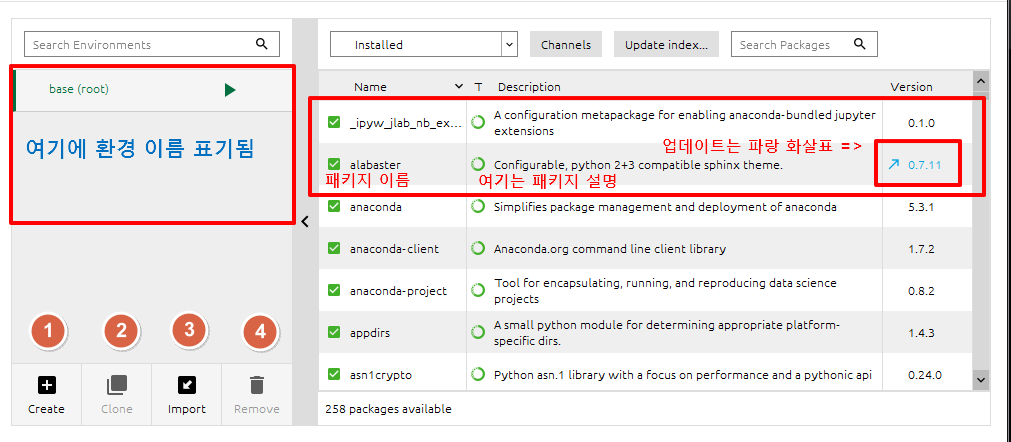Click type circle icon for alabaster package
The width and height of the screenshot is (1011, 442).
(478, 164)
